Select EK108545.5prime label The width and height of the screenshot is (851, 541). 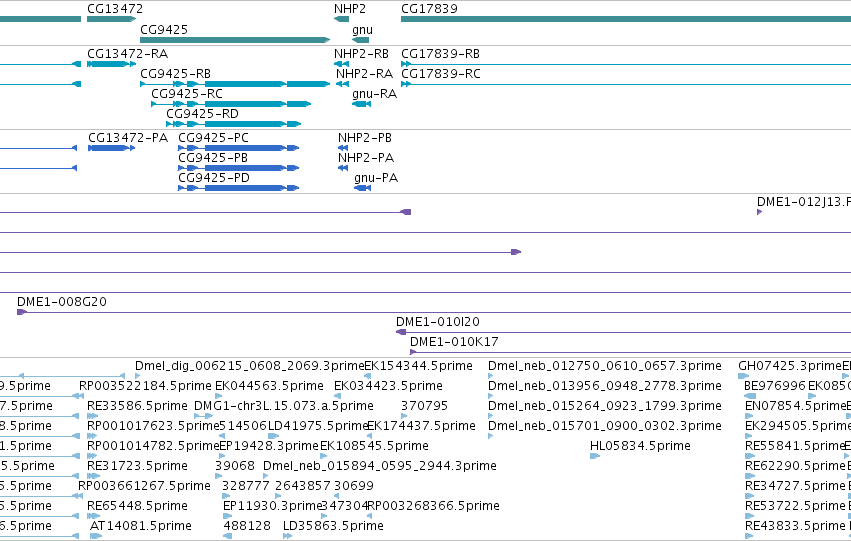click(374, 446)
